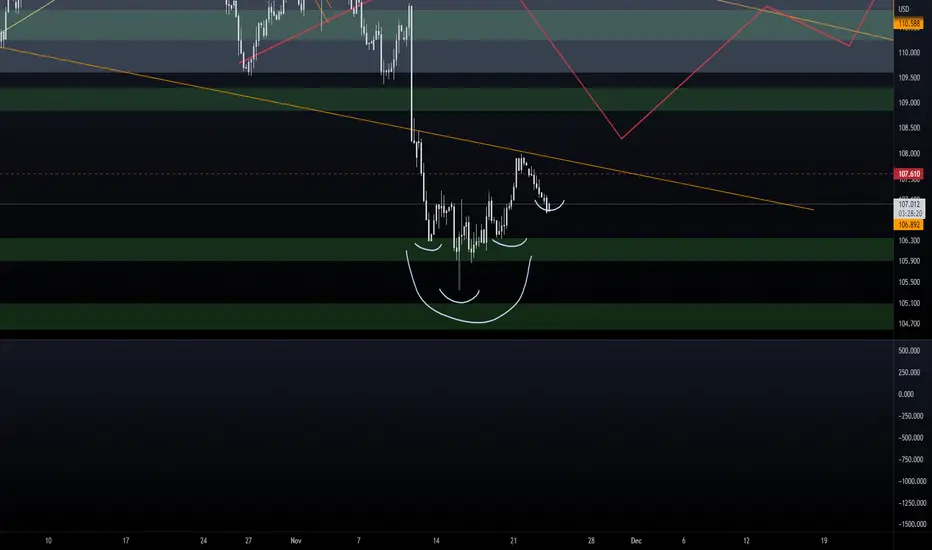Click the -1500.000 indicator scale label
The height and width of the screenshot is (550, 932).
pyautogui.click(x=912, y=524)
